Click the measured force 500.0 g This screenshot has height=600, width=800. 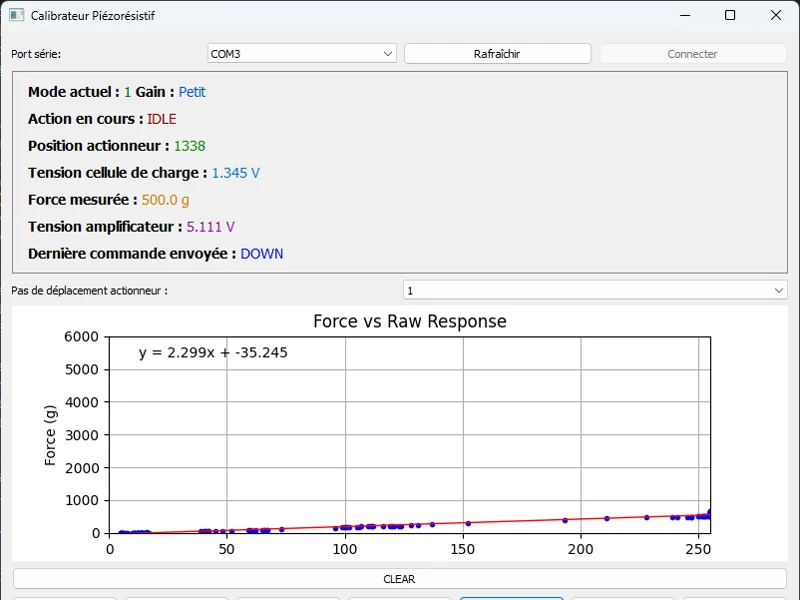pos(165,200)
